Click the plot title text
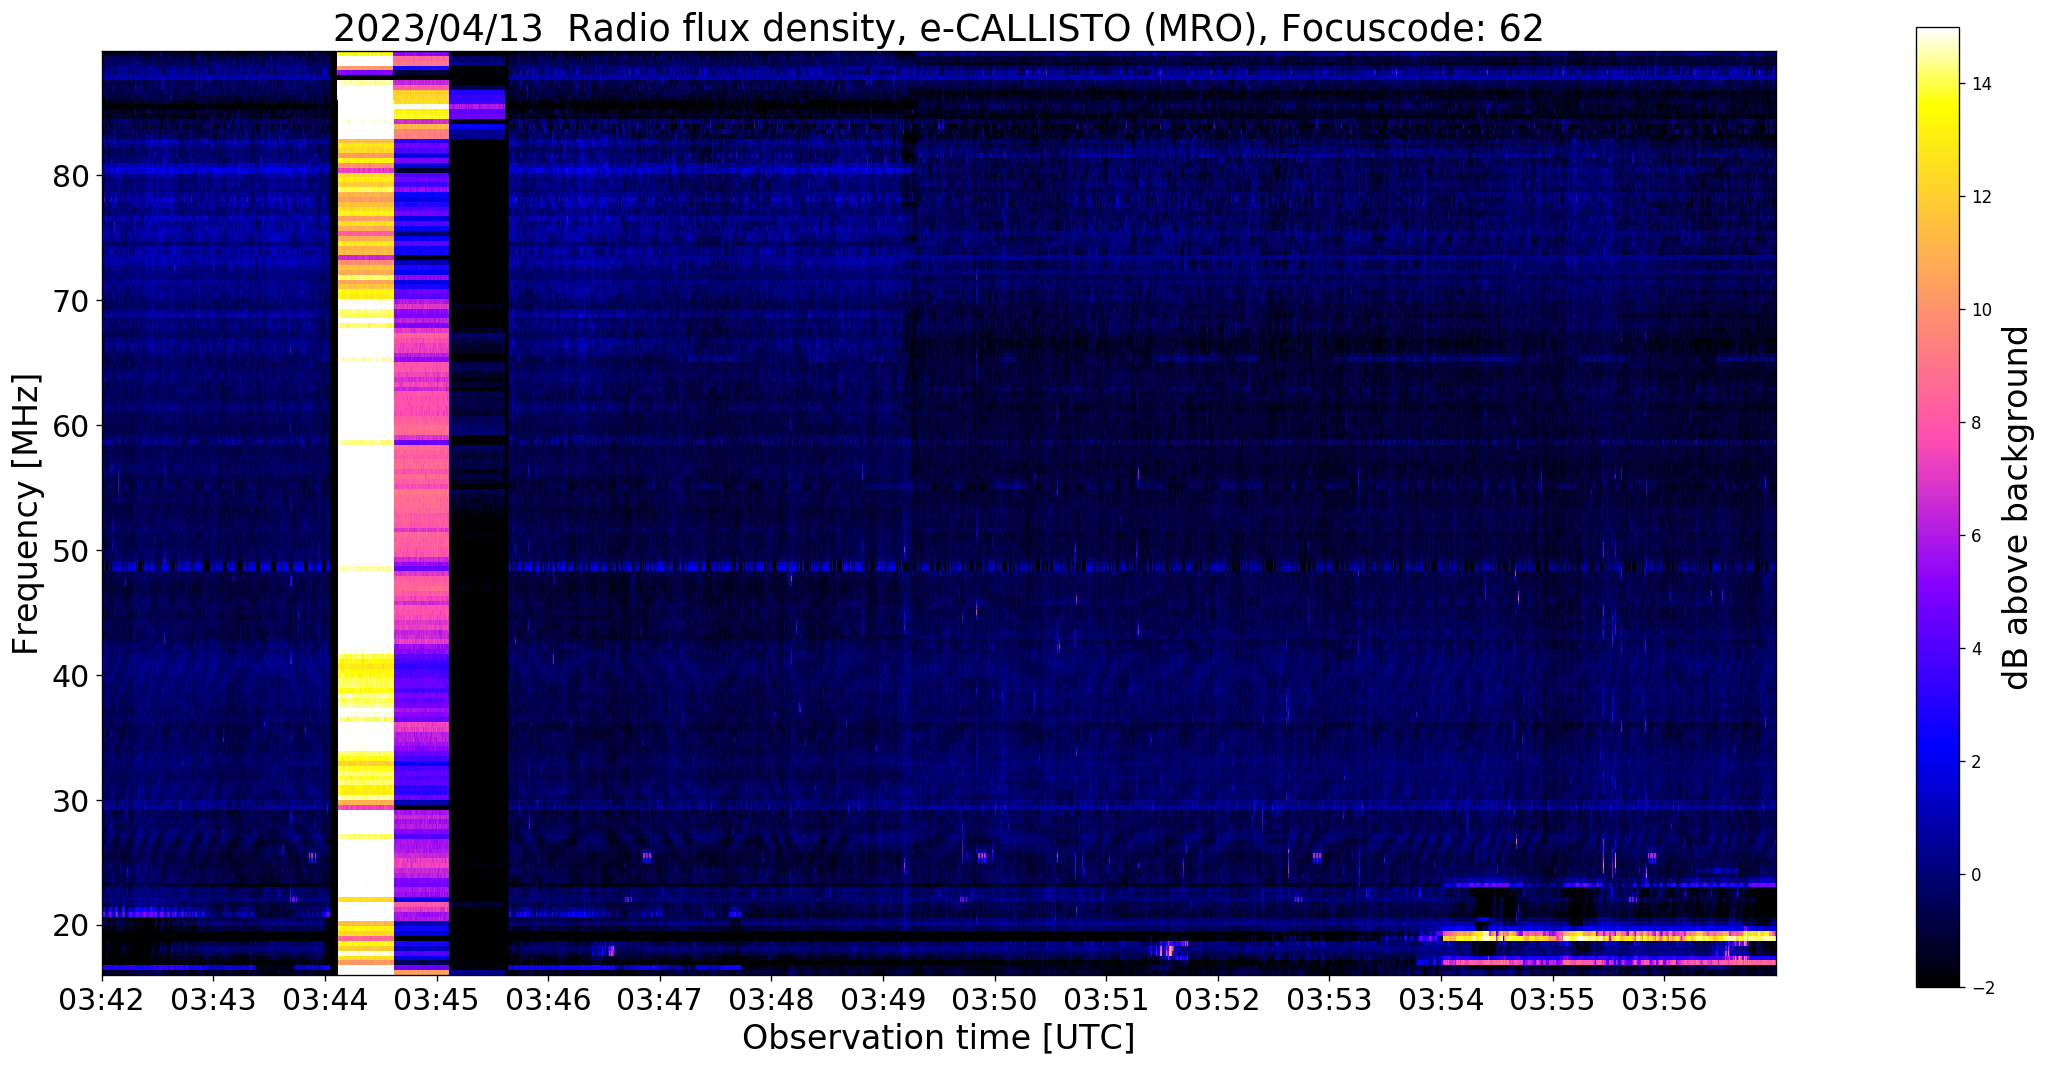Screen dimensions: 2047x1067 pos(939,28)
